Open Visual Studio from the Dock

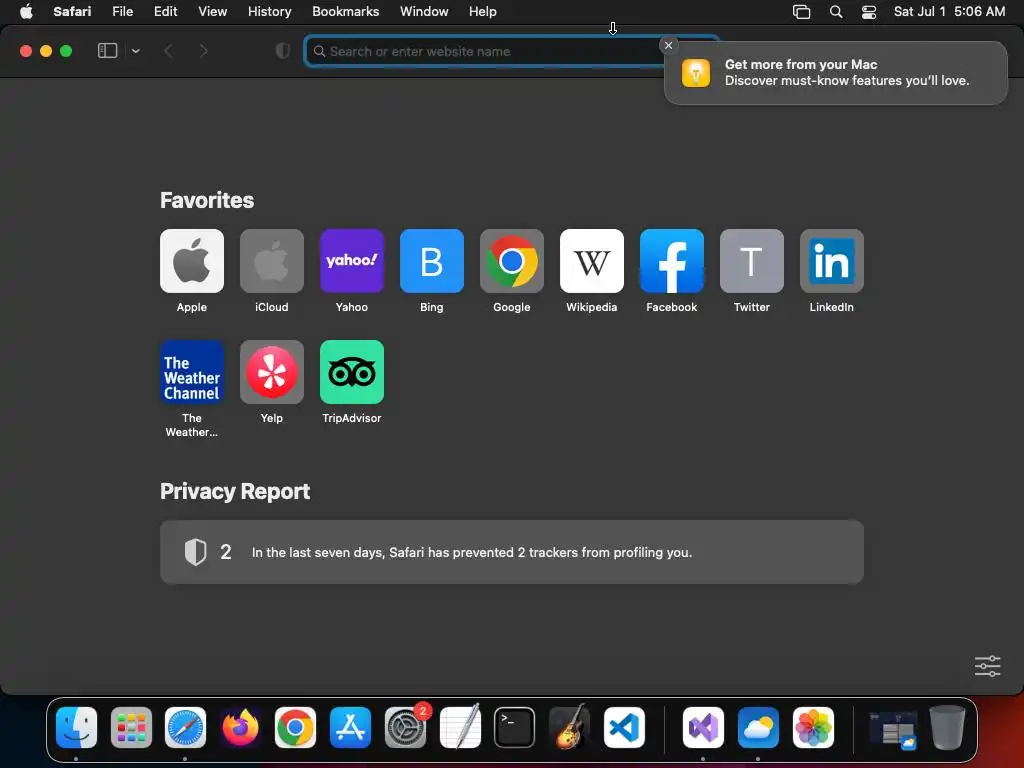703,727
